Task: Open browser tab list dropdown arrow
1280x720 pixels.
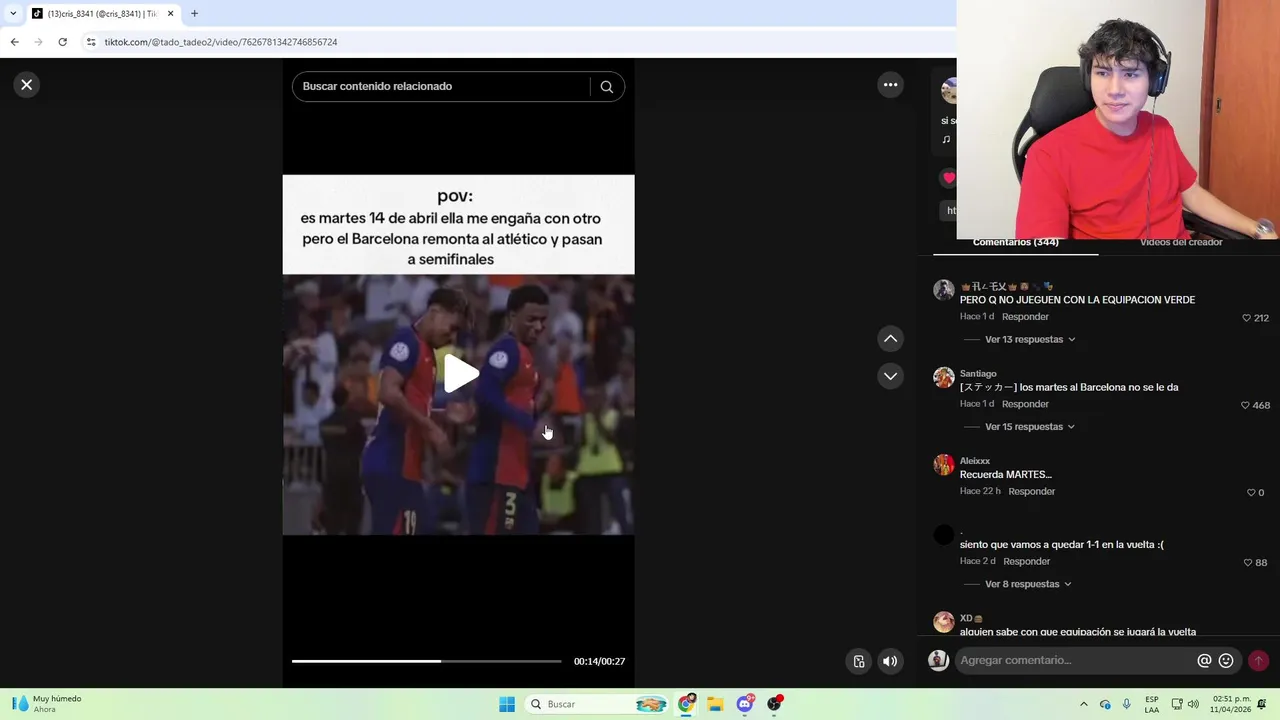Action: 13,14
